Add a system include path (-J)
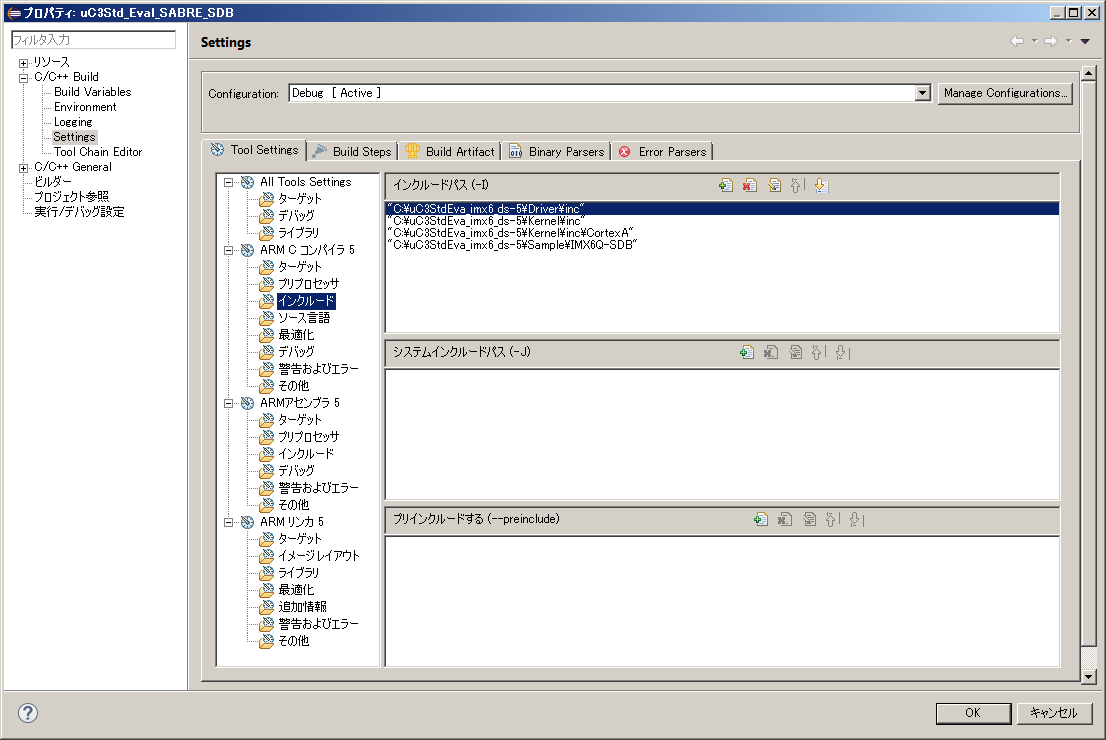This screenshot has height=740, width=1106. tap(746, 352)
